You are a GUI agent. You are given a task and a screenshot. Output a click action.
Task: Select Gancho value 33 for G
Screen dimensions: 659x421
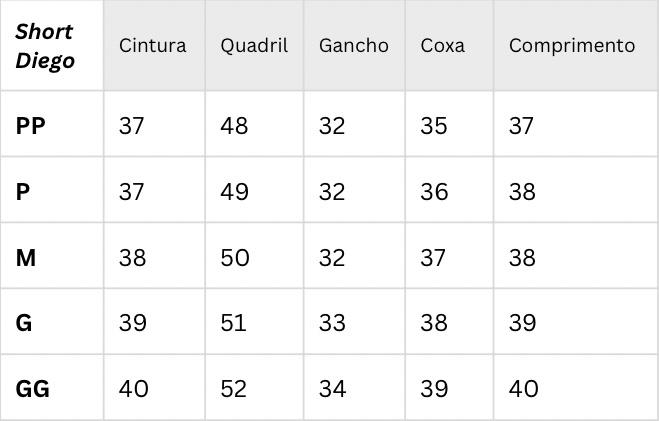pos(332,323)
